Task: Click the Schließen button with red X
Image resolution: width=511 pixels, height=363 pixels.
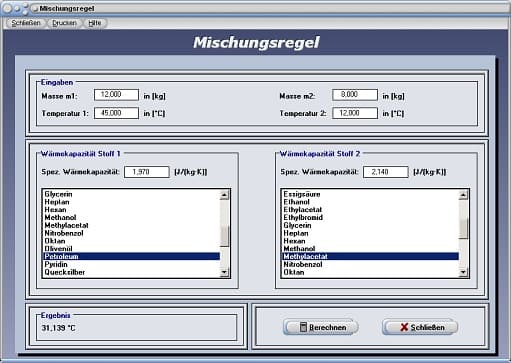Action: coord(420,327)
